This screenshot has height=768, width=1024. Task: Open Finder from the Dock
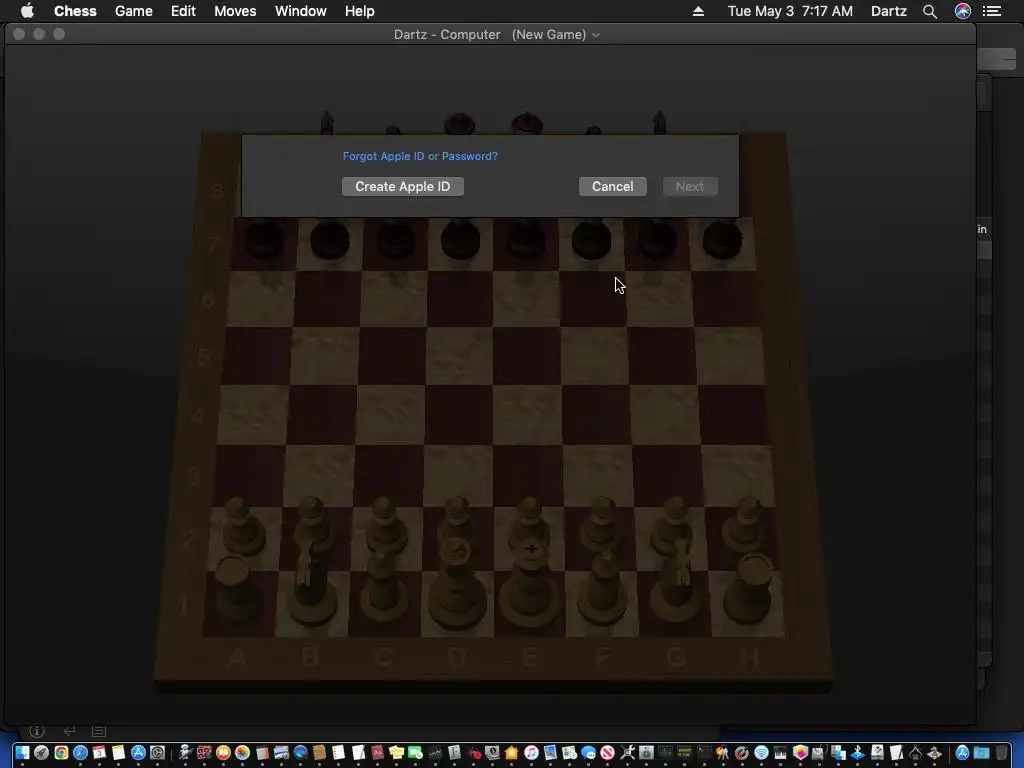[x=22, y=752]
